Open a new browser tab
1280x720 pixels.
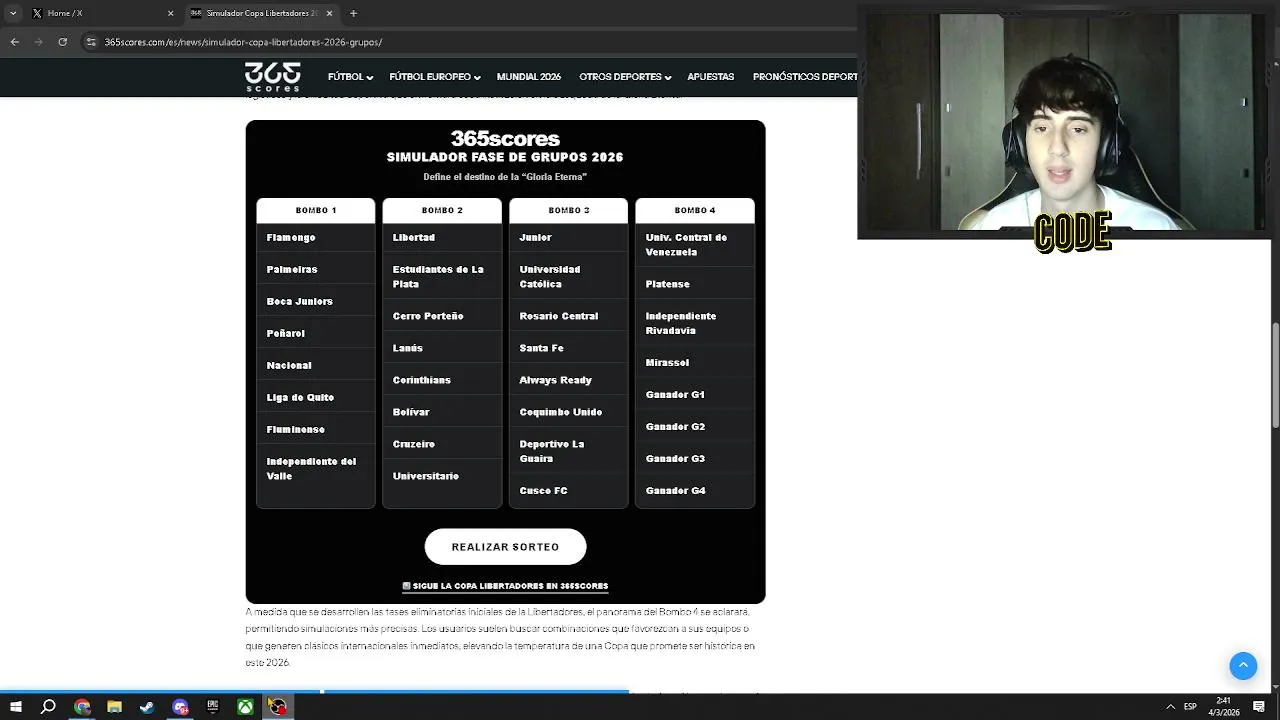[x=353, y=13]
